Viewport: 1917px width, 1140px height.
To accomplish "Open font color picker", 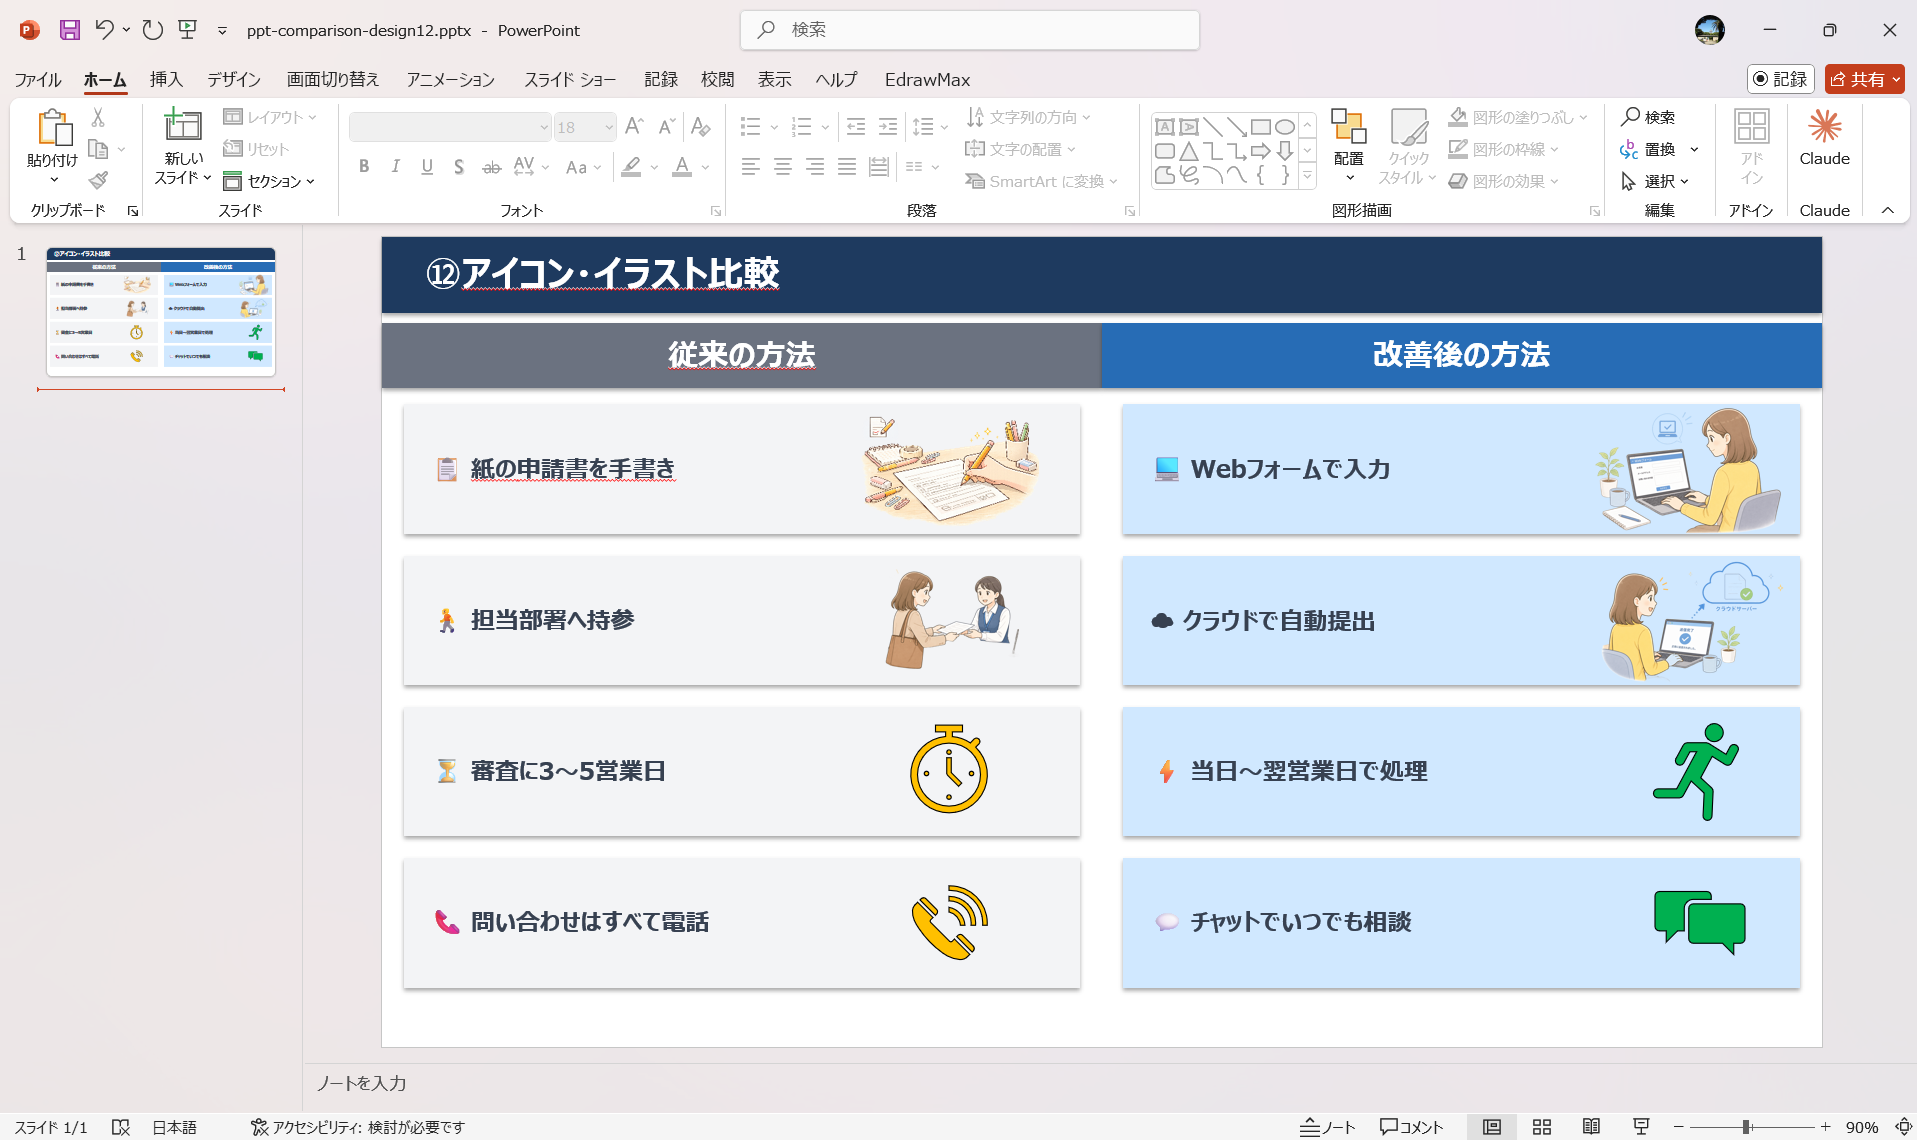I will point(681,167).
